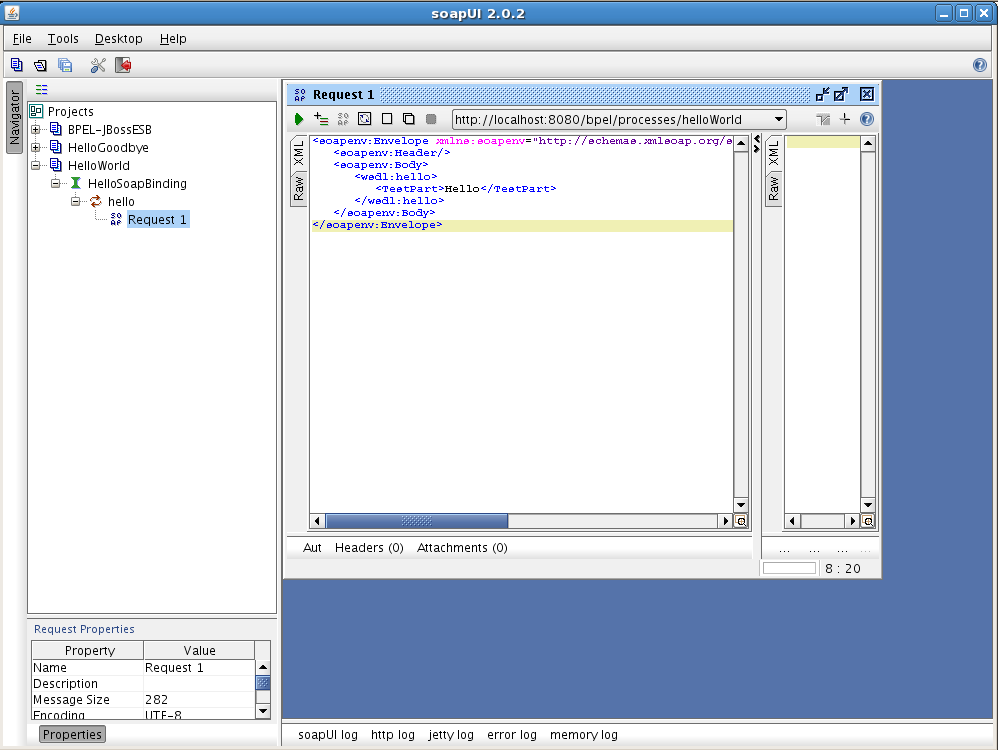This screenshot has height=750, width=998.
Task: Click the Recreate default request icon
Action: pyautogui.click(x=365, y=119)
